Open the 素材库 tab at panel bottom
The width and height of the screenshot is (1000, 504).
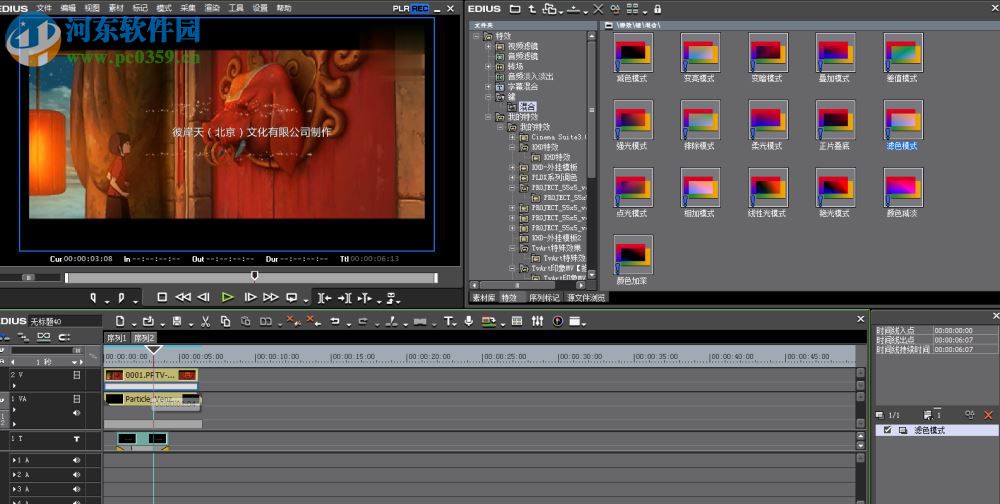pos(483,297)
